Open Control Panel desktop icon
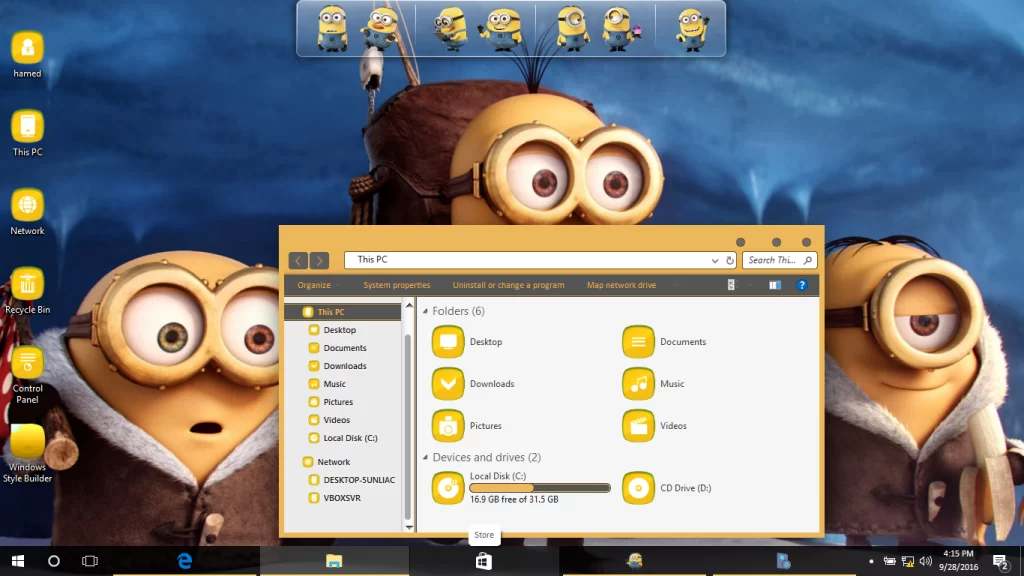The height and width of the screenshot is (576, 1024). point(27,363)
